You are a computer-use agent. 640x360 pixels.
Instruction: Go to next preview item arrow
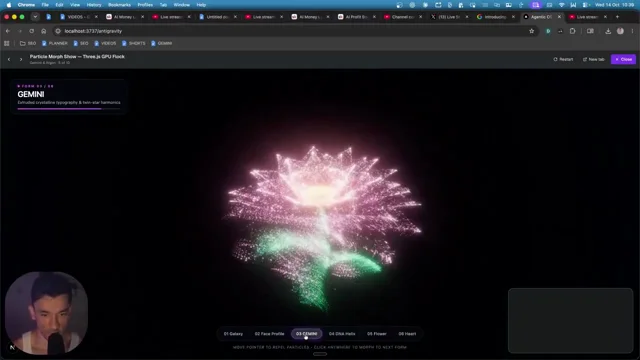pos(21,60)
